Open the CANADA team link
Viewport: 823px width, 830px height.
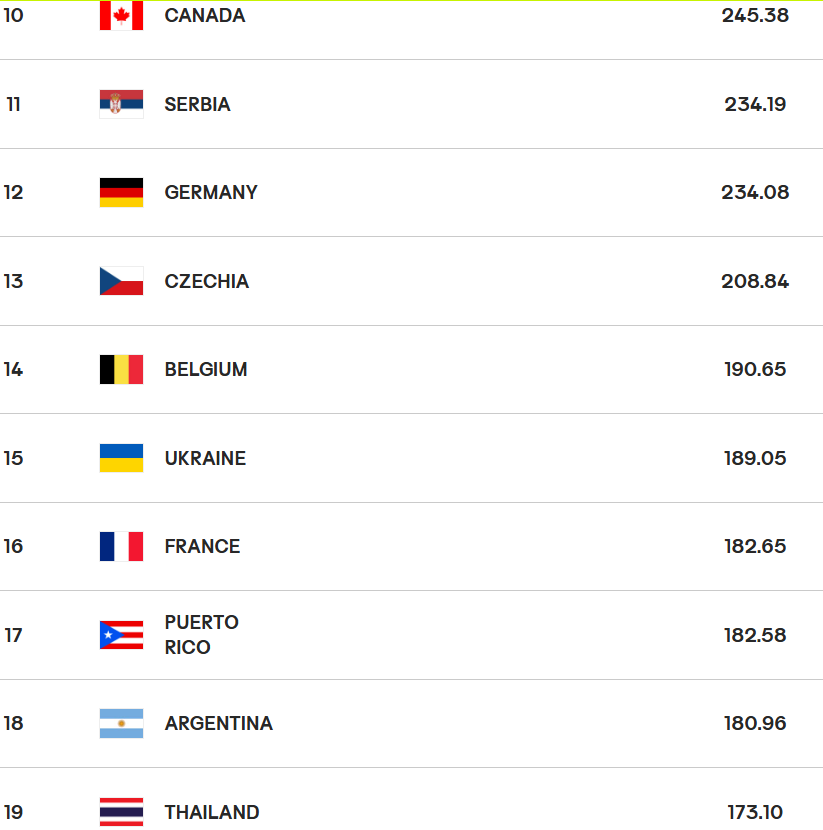[x=205, y=15]
